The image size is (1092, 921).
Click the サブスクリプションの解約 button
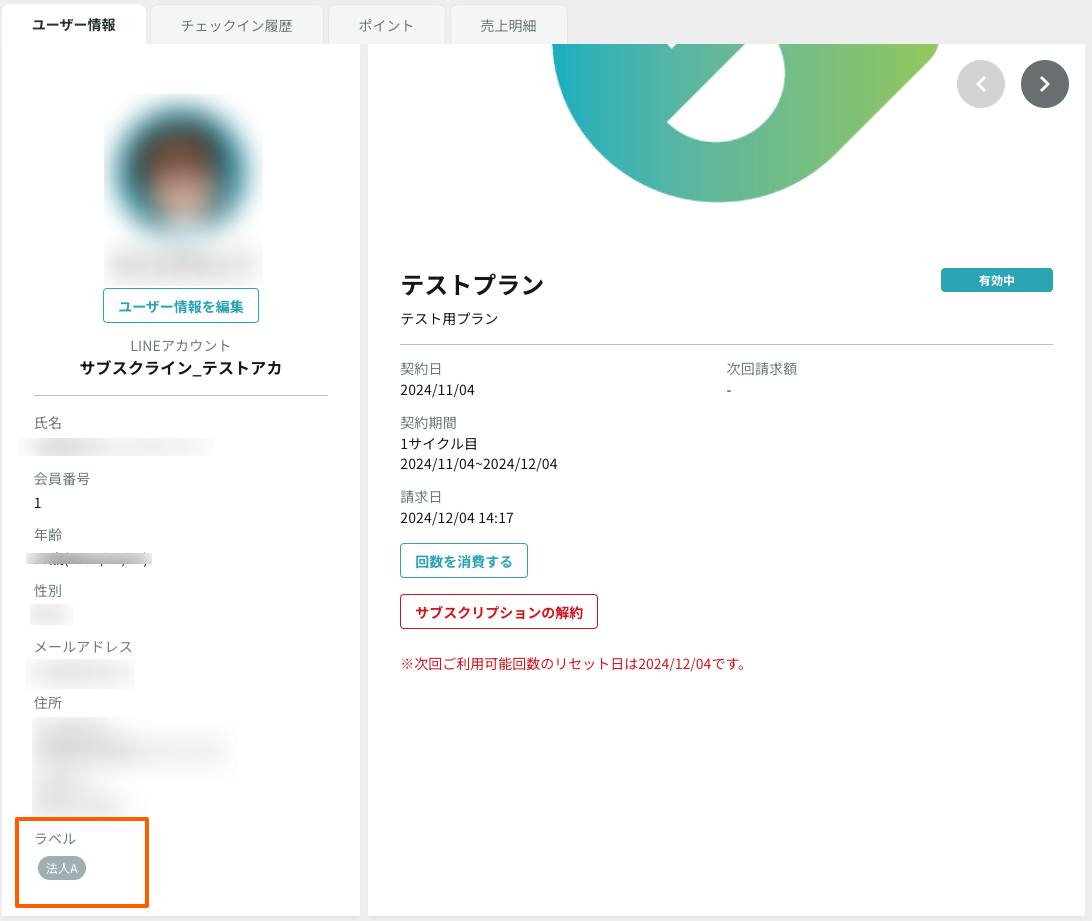pos(499,612)
